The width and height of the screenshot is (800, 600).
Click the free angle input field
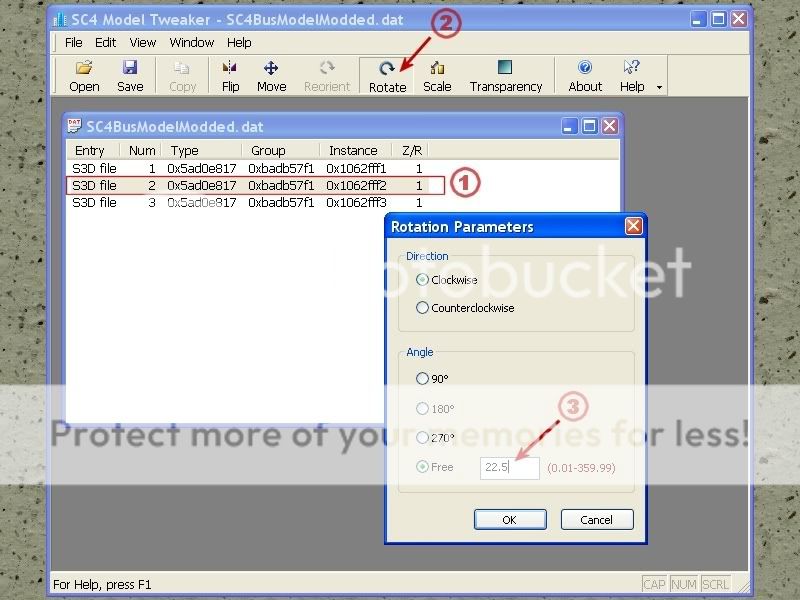click(509, 467)
